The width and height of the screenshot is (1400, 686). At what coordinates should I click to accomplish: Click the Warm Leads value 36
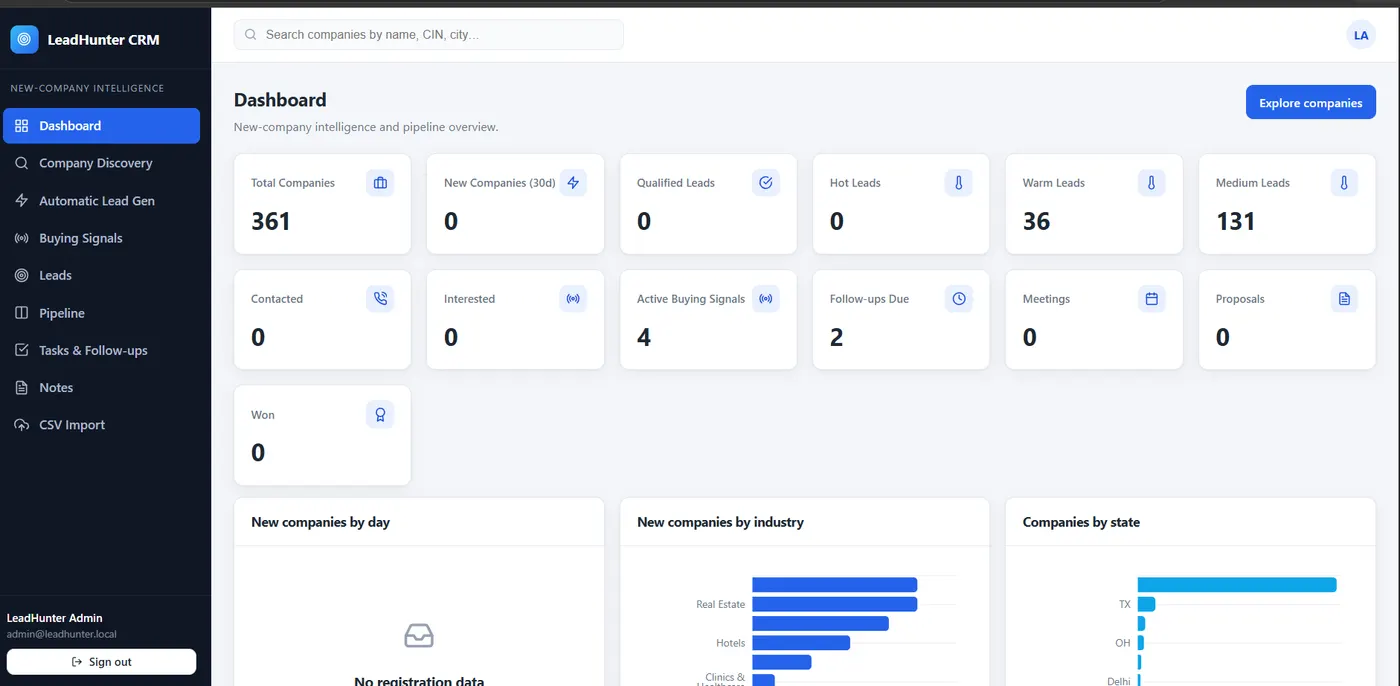coord(1037,221)
